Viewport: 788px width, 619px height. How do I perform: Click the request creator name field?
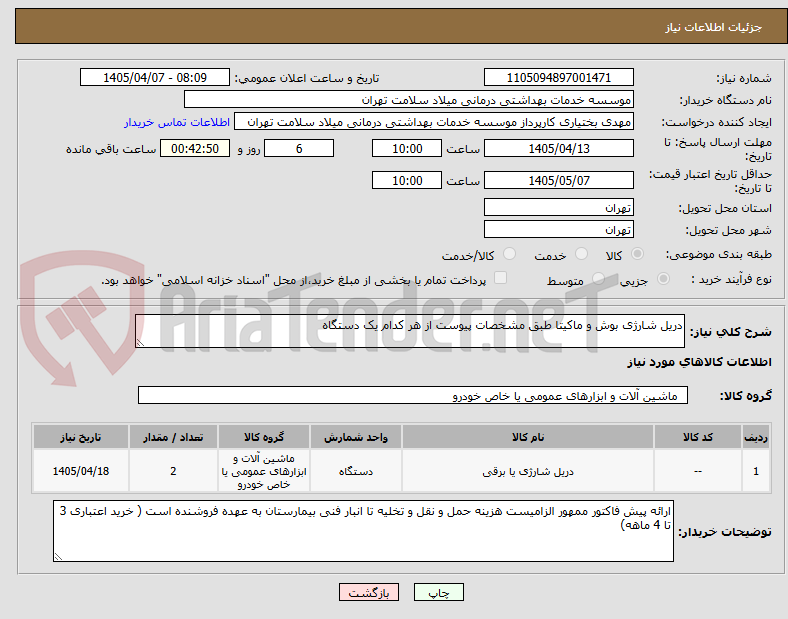pyautogui.click(x=434, y=122)
